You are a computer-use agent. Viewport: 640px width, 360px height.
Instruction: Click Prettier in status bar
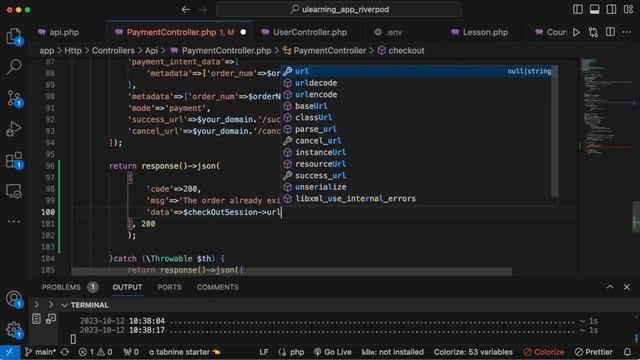593,352
